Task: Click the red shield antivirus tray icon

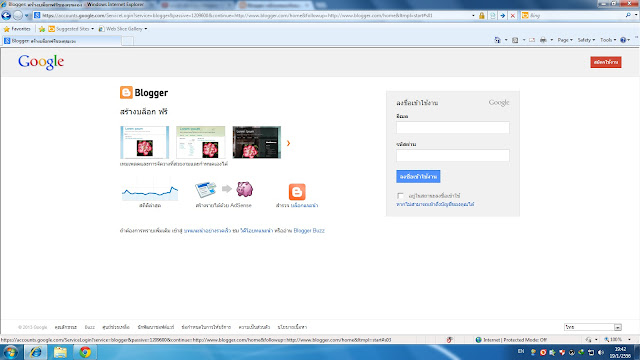Action: tap(562, 352)
